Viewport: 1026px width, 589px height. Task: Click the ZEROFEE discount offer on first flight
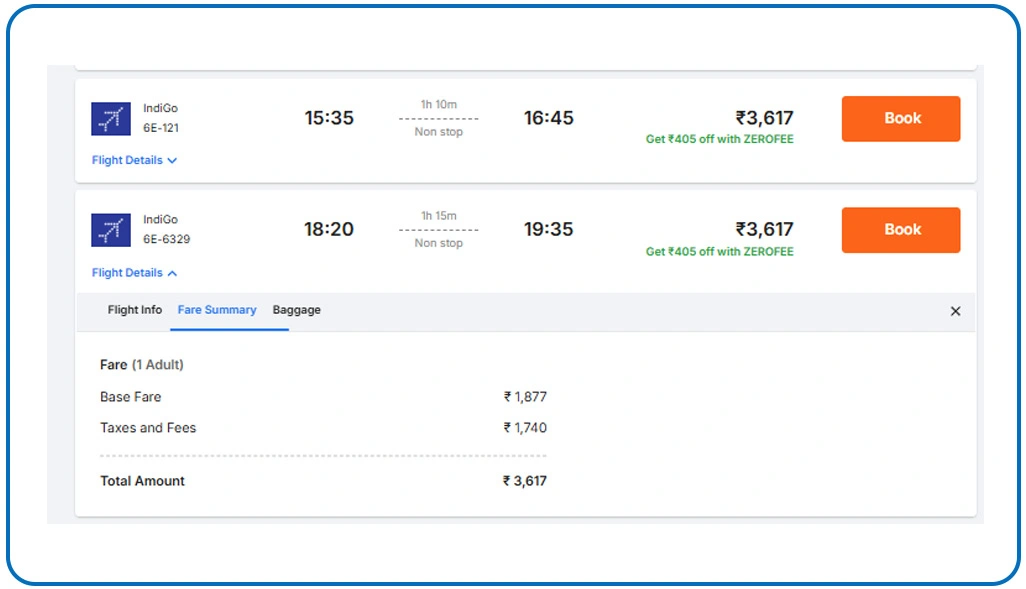tap(720, 139)
